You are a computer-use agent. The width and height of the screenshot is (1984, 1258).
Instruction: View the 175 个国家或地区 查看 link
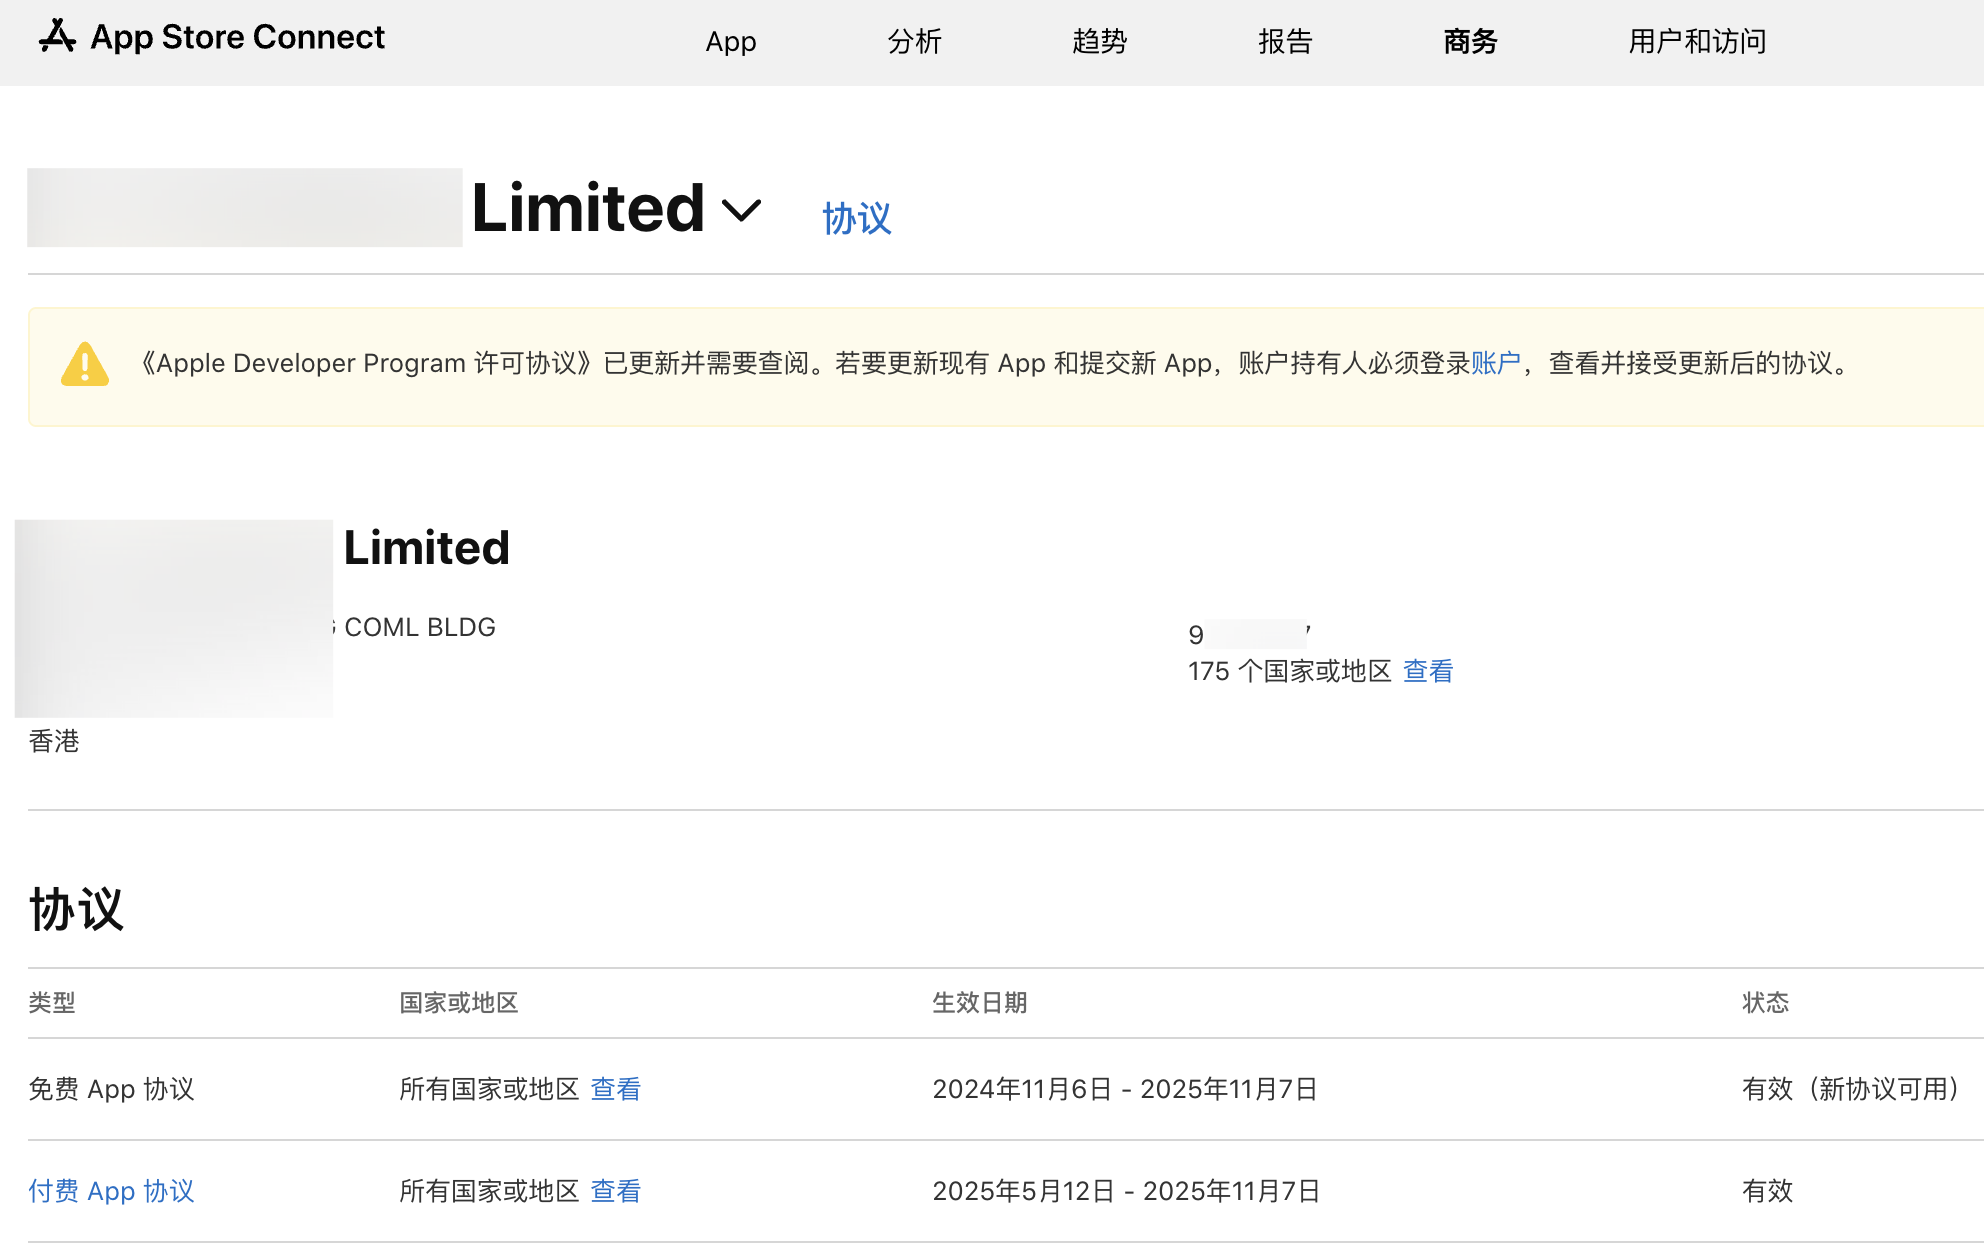(1428, 671)
